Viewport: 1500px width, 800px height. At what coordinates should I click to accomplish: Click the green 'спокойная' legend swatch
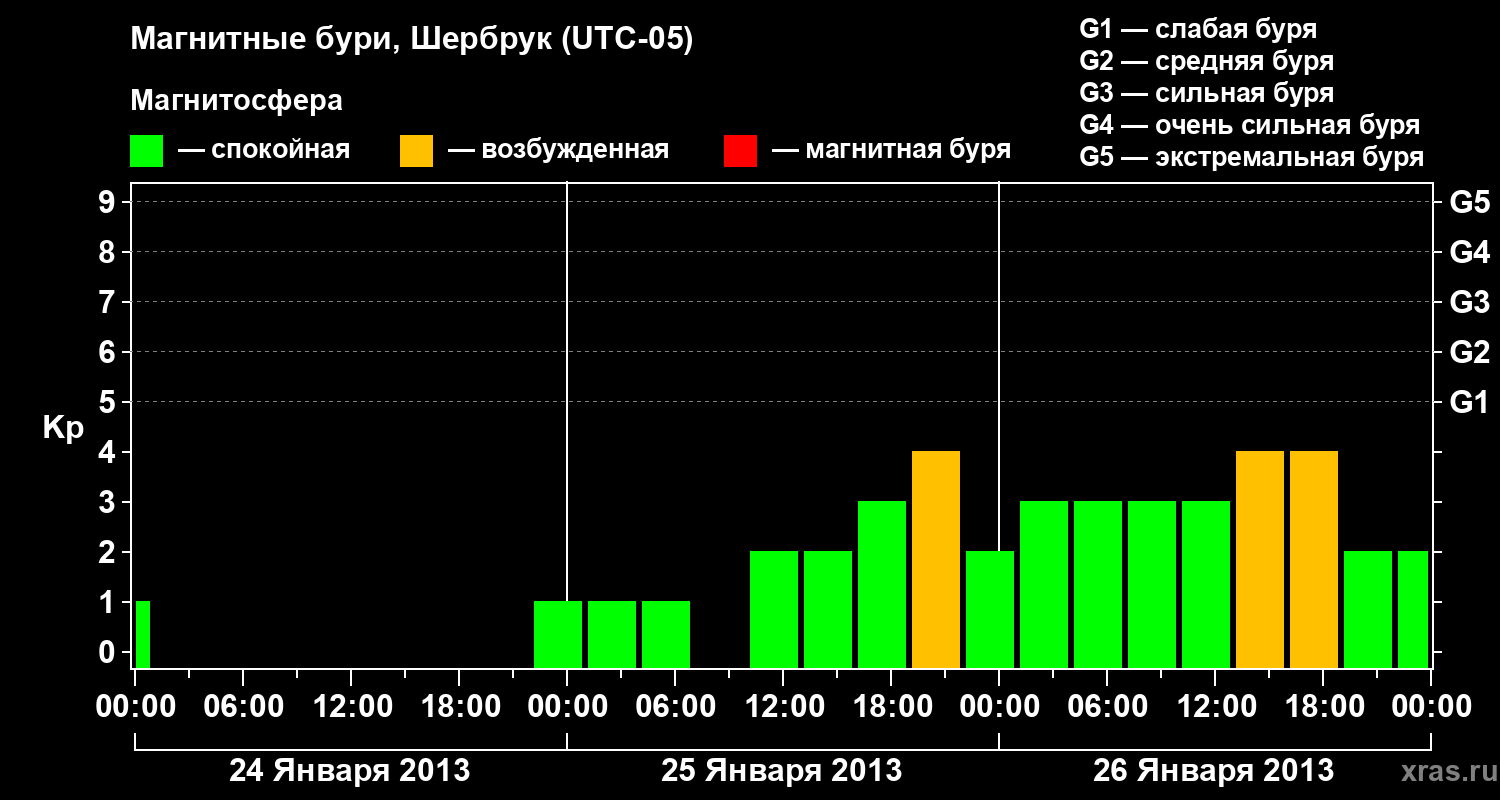[146, 151]
